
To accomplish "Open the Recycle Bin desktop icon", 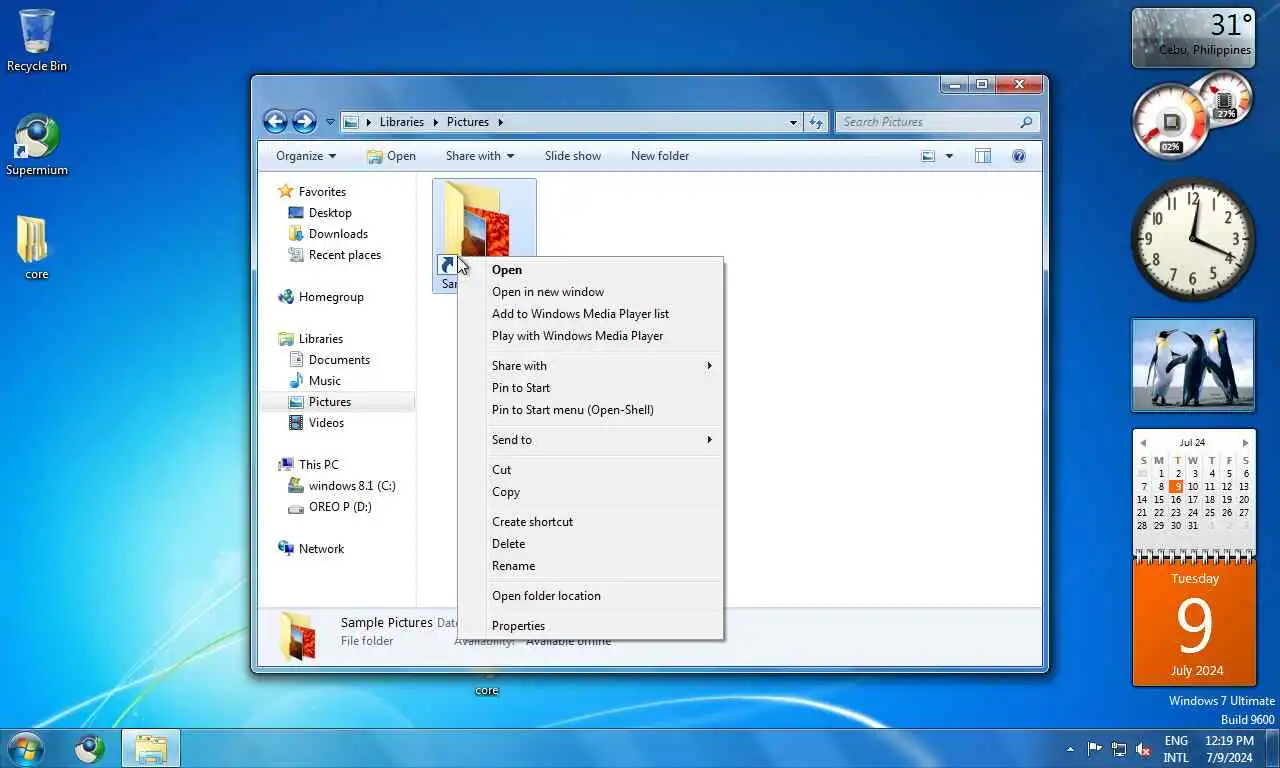I will coord(37,40).
